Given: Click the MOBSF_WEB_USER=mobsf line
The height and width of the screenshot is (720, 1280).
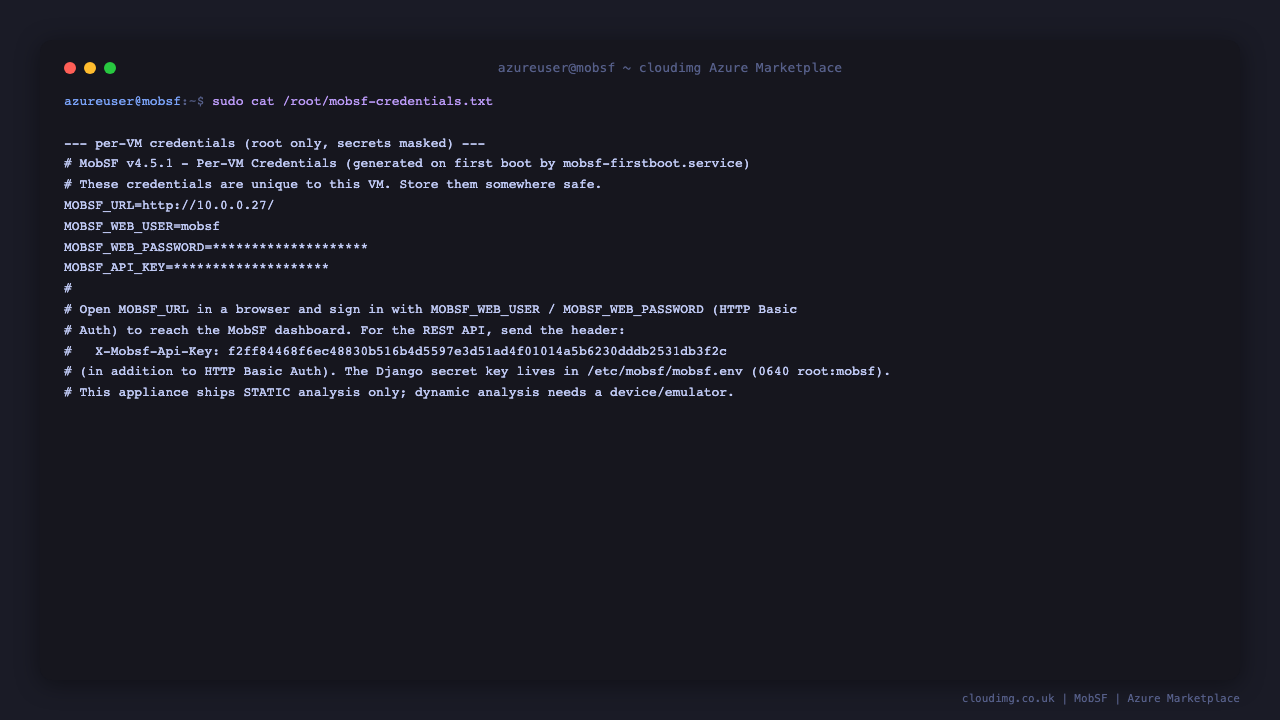Looking at the screenshot, I should [x=142, y=227].
